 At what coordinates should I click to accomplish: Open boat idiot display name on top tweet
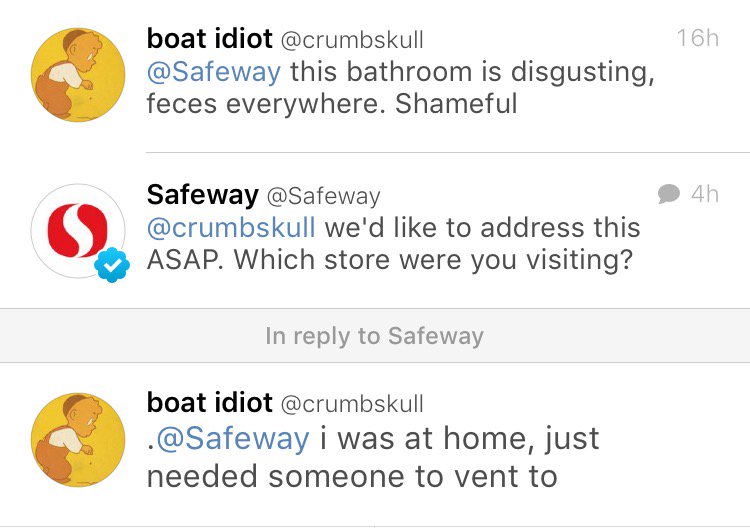point(210,39)
